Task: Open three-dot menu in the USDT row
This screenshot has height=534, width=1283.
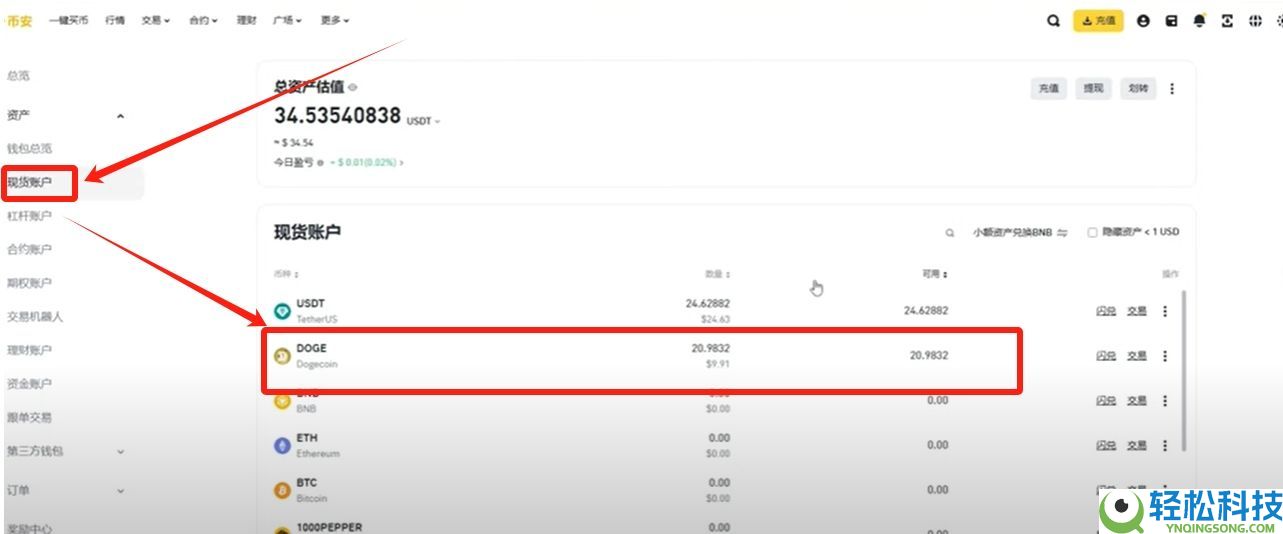Action: tap(1164, 311)
